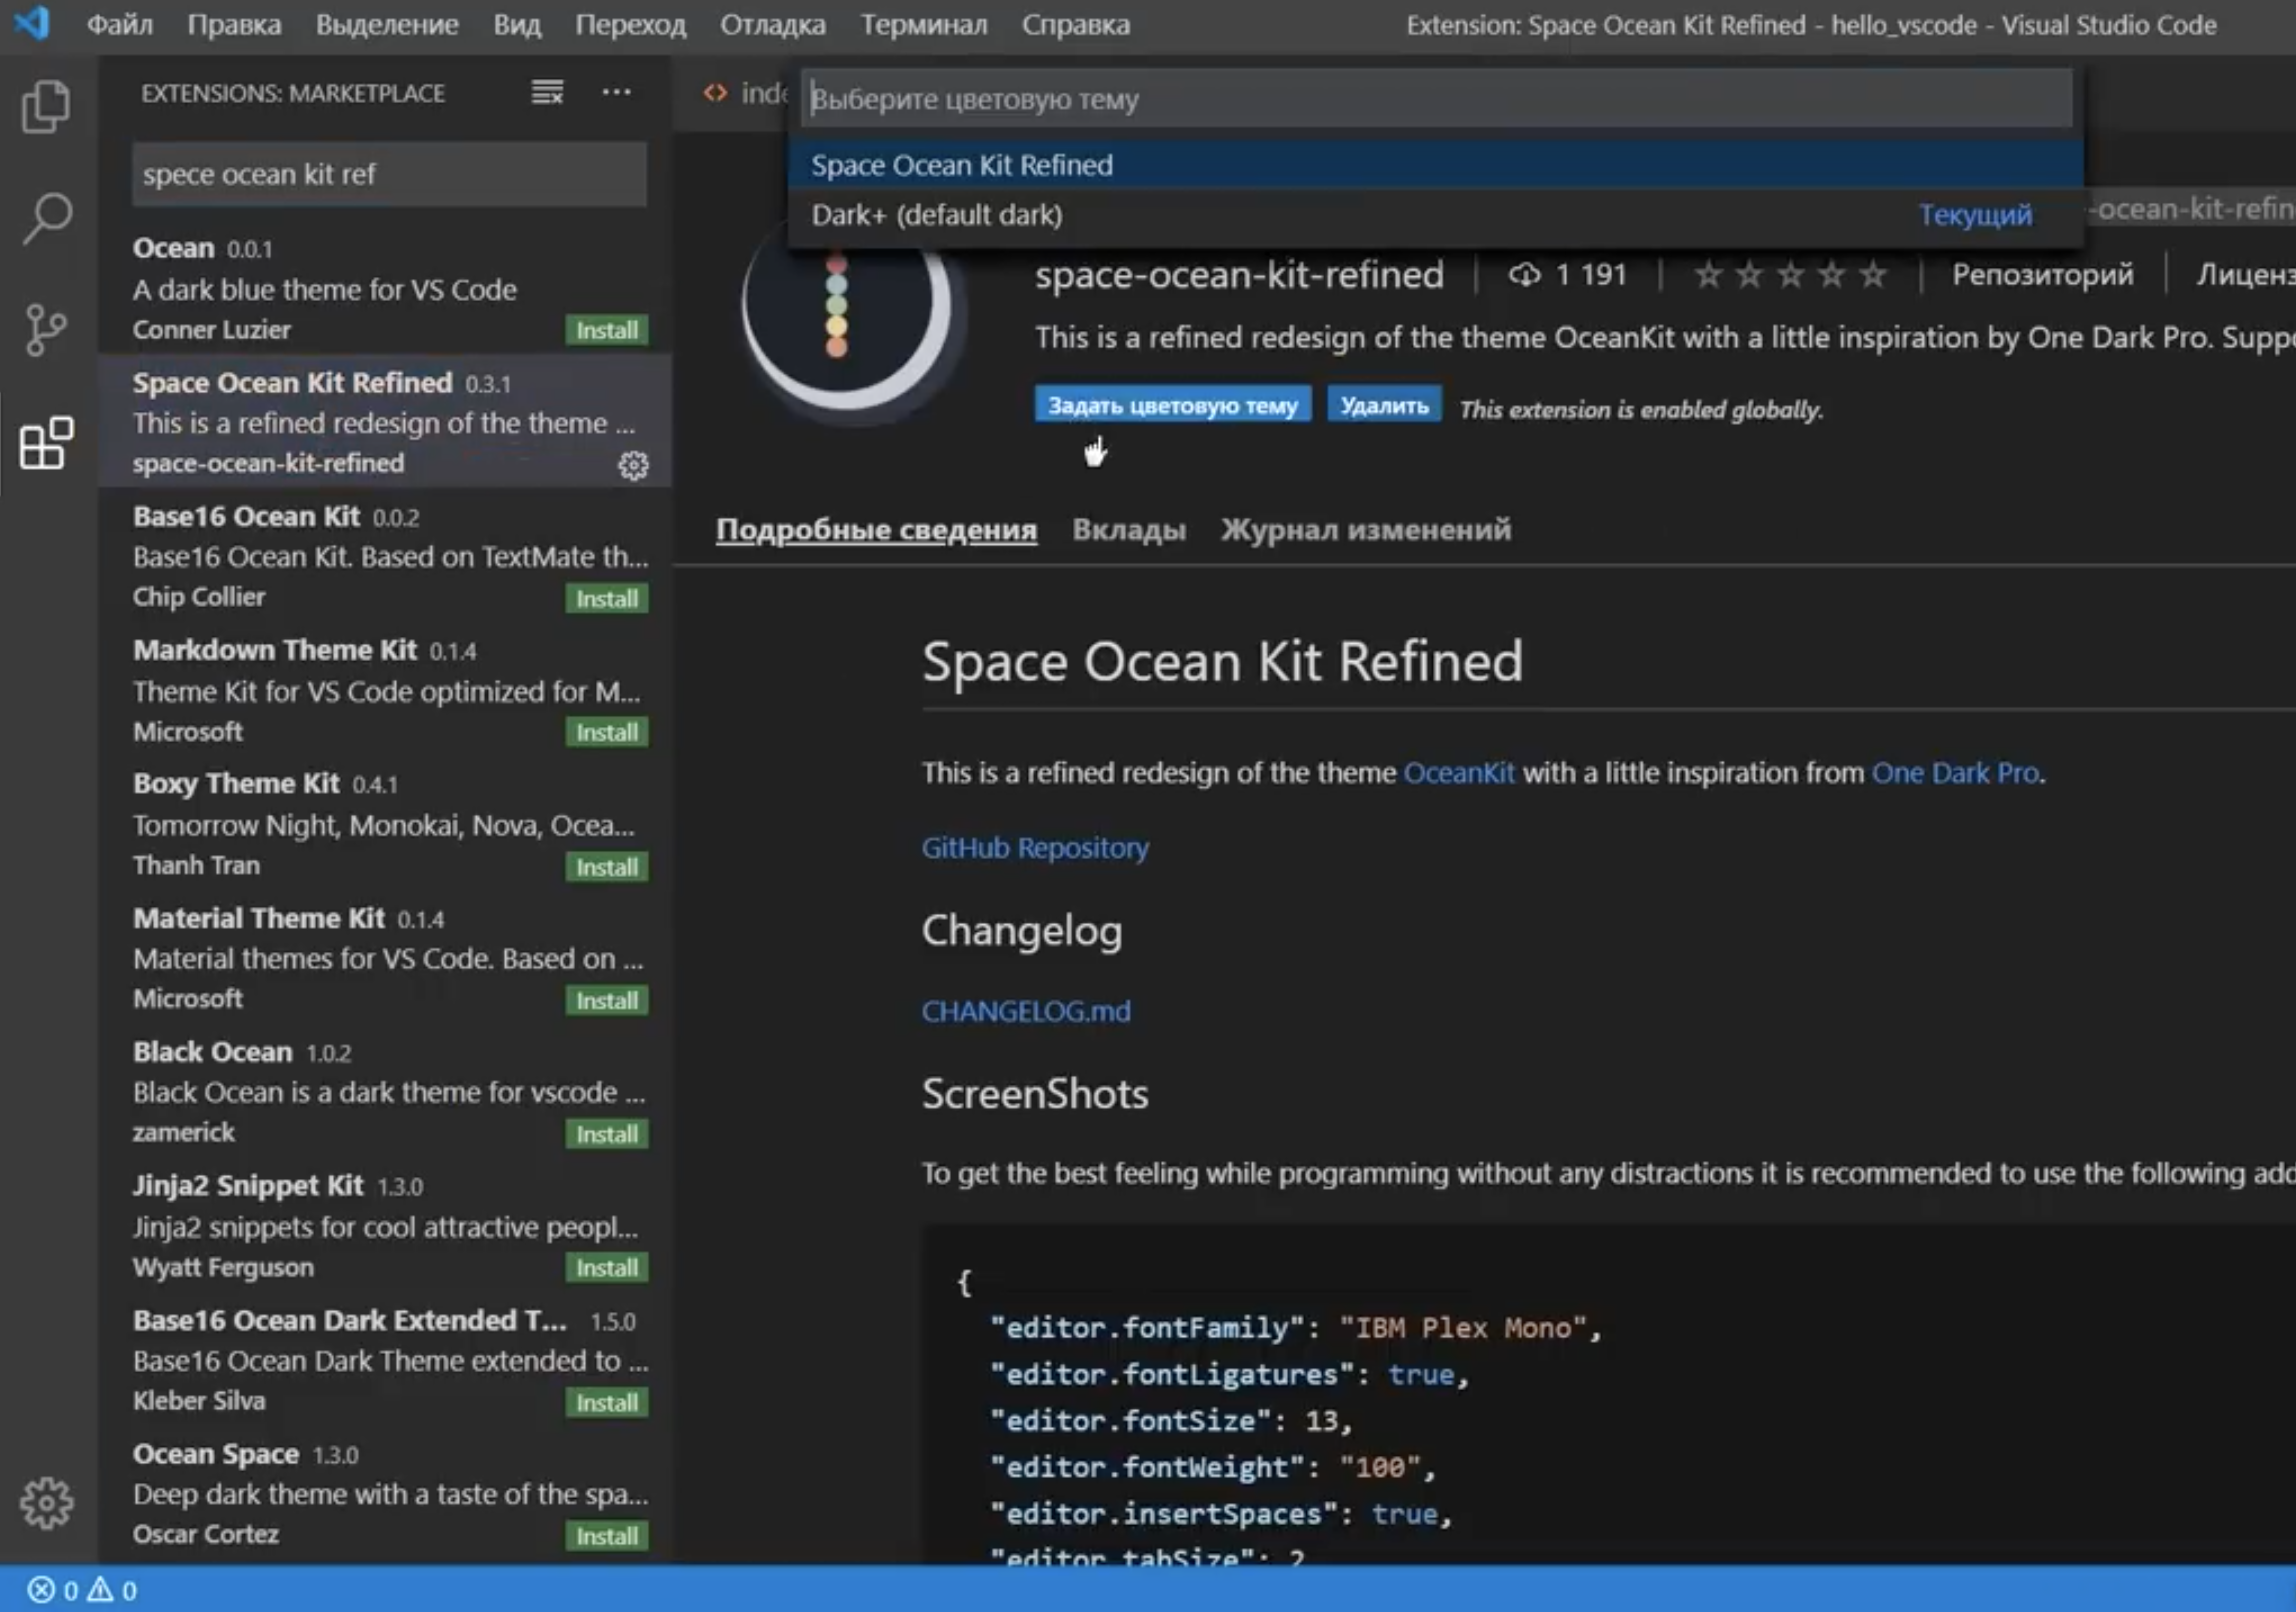Select Dark+ (default dark) theme option
The height and width of the screenshot is (1612, 2296).
tap(1435, 214)
